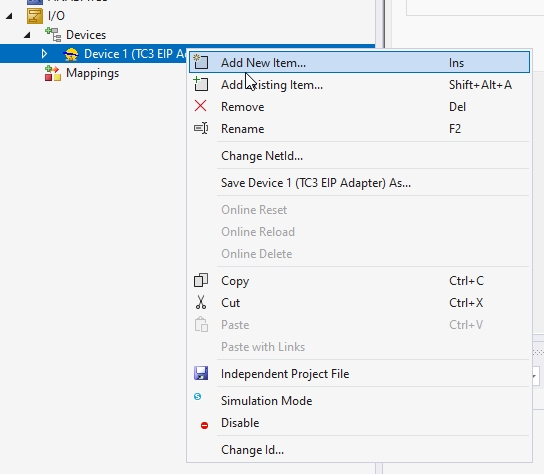
Task: Choose Disable in the context menu
Action: (359, 423)
